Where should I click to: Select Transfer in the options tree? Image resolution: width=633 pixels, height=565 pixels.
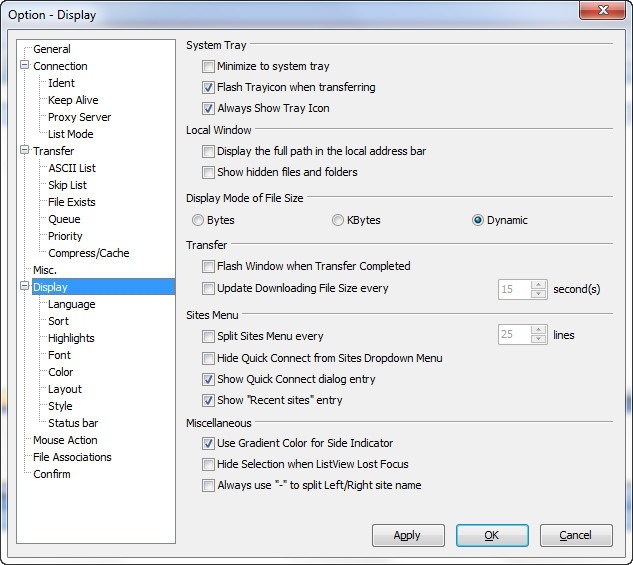click(x=53, y=151)
